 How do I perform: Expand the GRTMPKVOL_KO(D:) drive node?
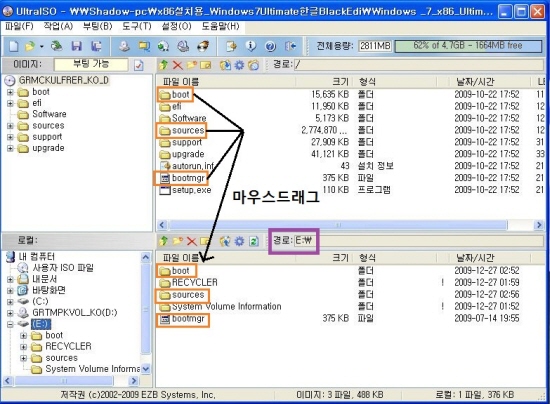[x=10, y=313]
